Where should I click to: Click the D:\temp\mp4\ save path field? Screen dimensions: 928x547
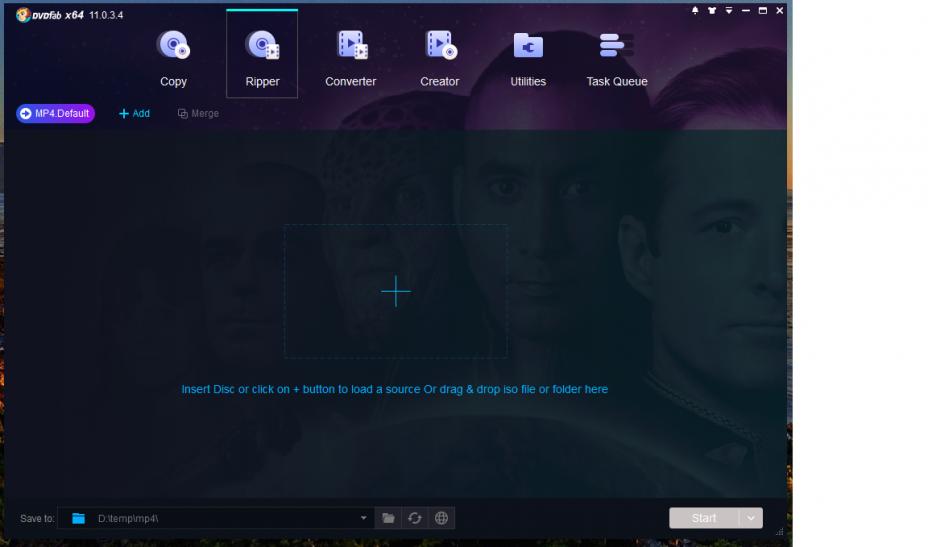pos(216,518)
